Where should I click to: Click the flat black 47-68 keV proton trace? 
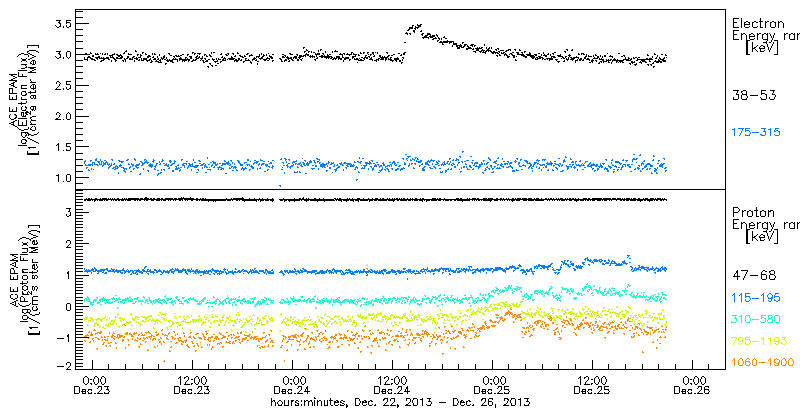coord(375,199)
